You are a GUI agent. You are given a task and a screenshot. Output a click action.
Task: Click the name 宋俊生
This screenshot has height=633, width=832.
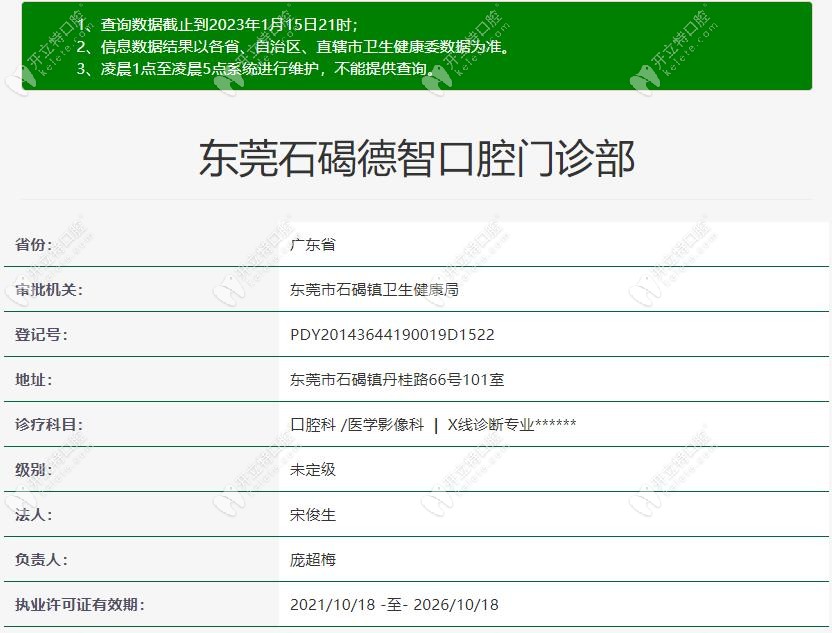click(x=313, y=515)
